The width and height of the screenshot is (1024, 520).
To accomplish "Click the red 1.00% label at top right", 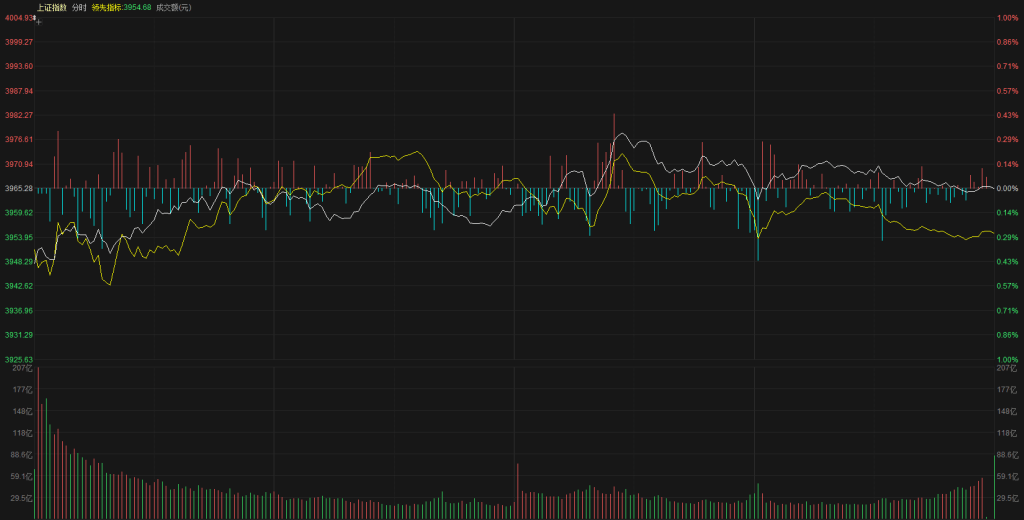I will coord(1006,18).
